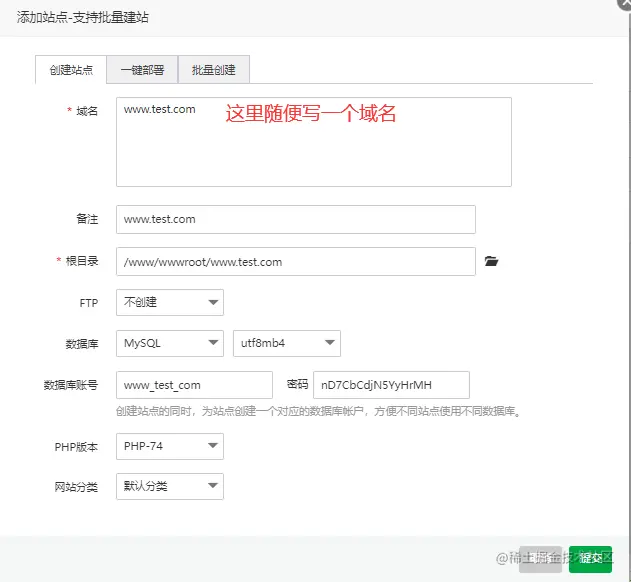This screenshot has height=582, width=631.
Task: Click the gray cancel button beside 提交
Action: coord(540,559)
